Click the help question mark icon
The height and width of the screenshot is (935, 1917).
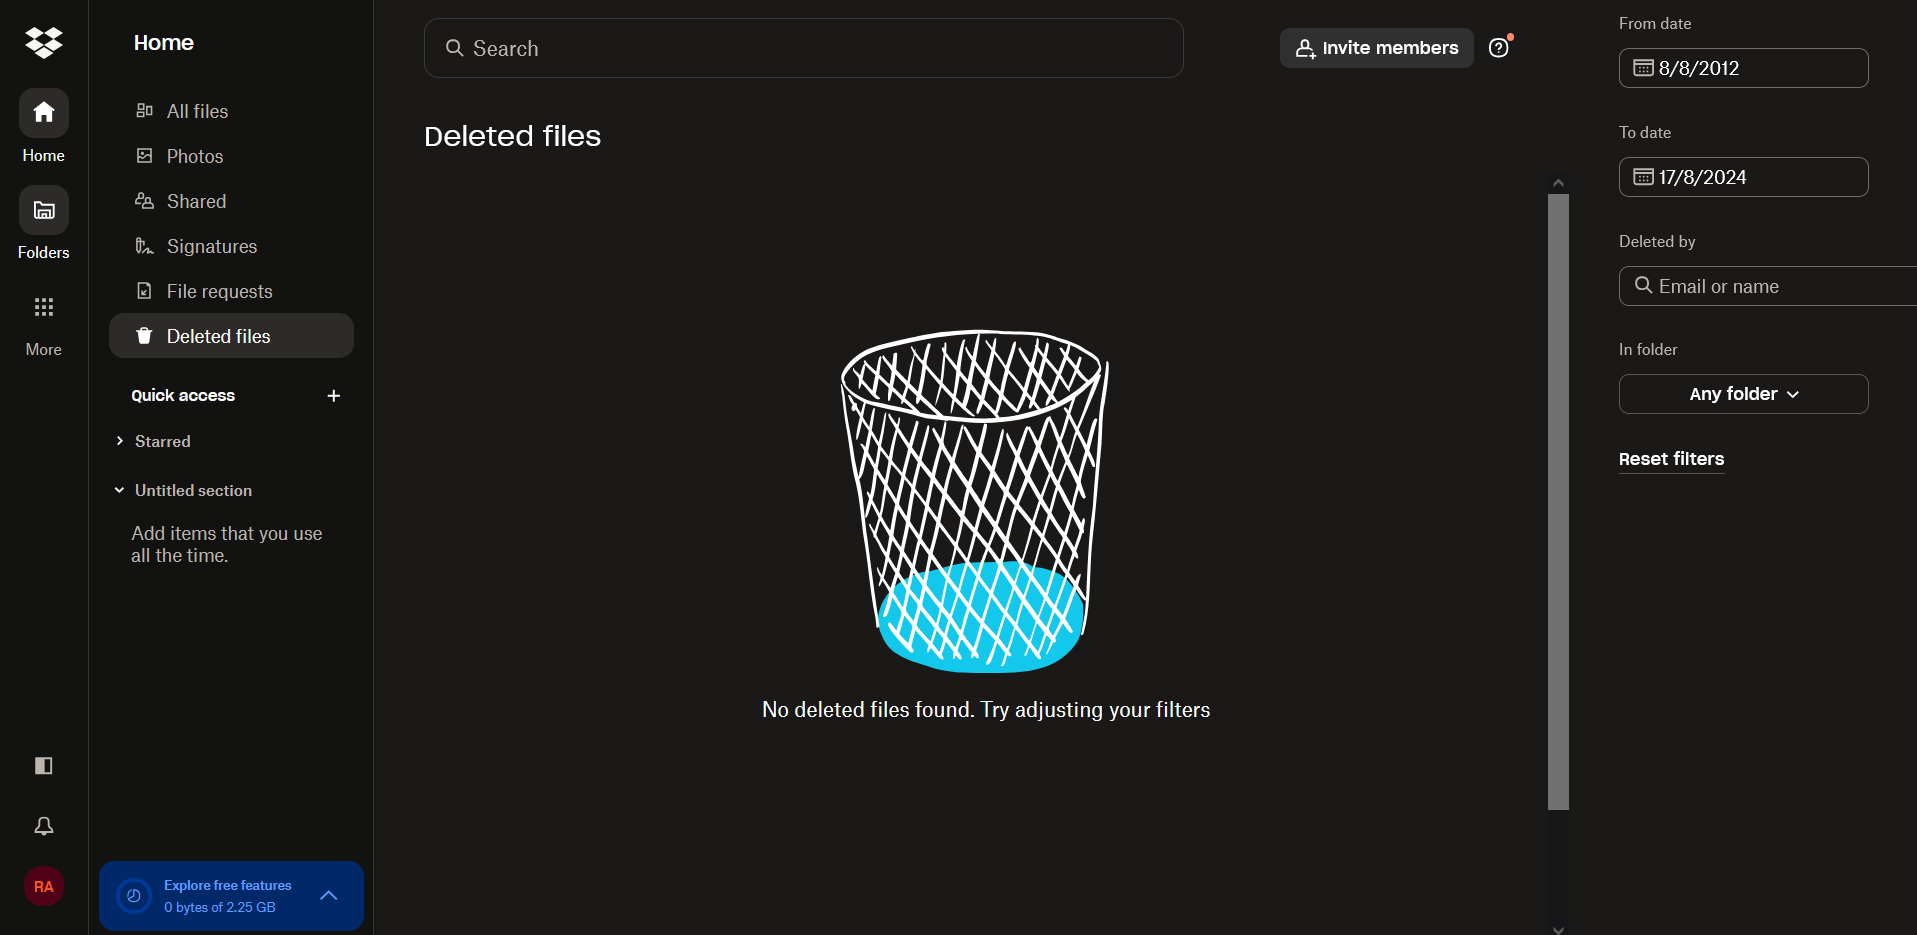click(1498, 48)
